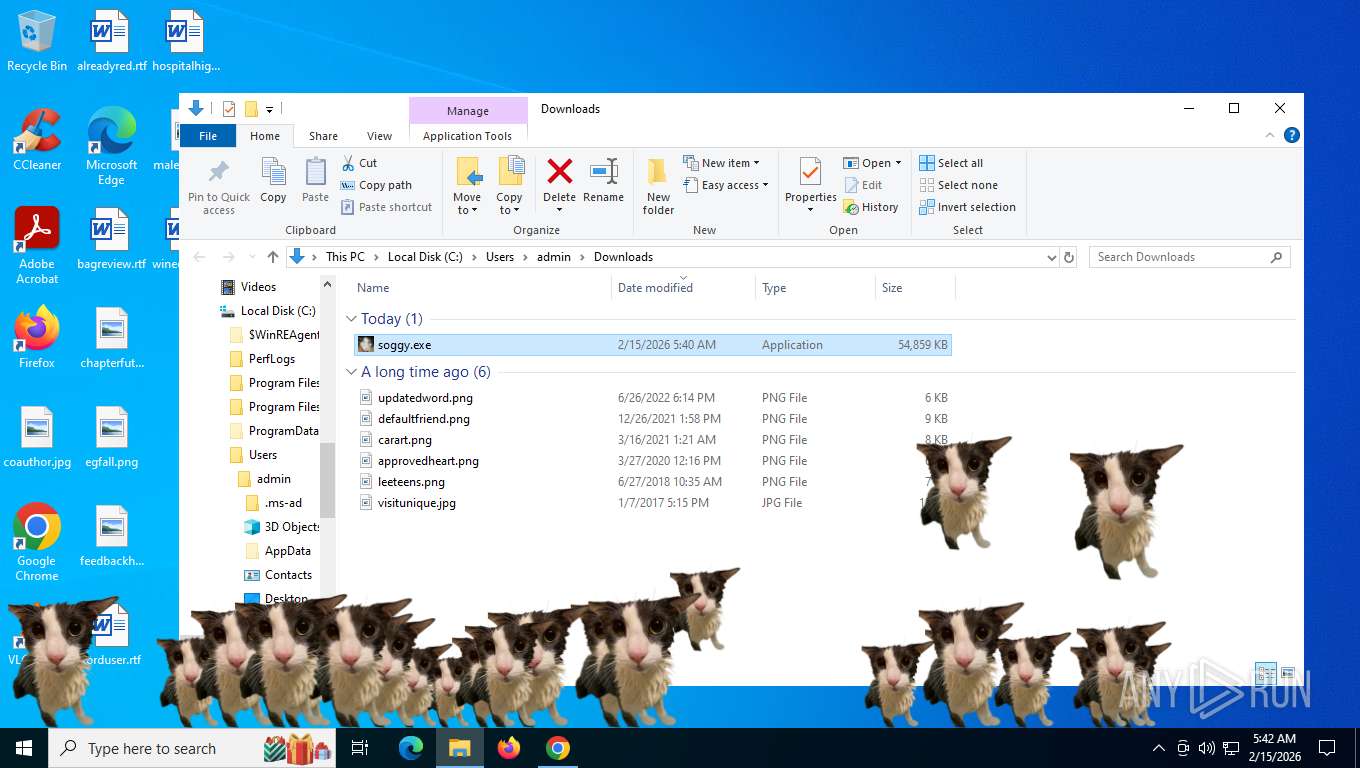Collapse the A long time ago (6) group
Screen dimensions: 1360x768
(x=351, y=372)
